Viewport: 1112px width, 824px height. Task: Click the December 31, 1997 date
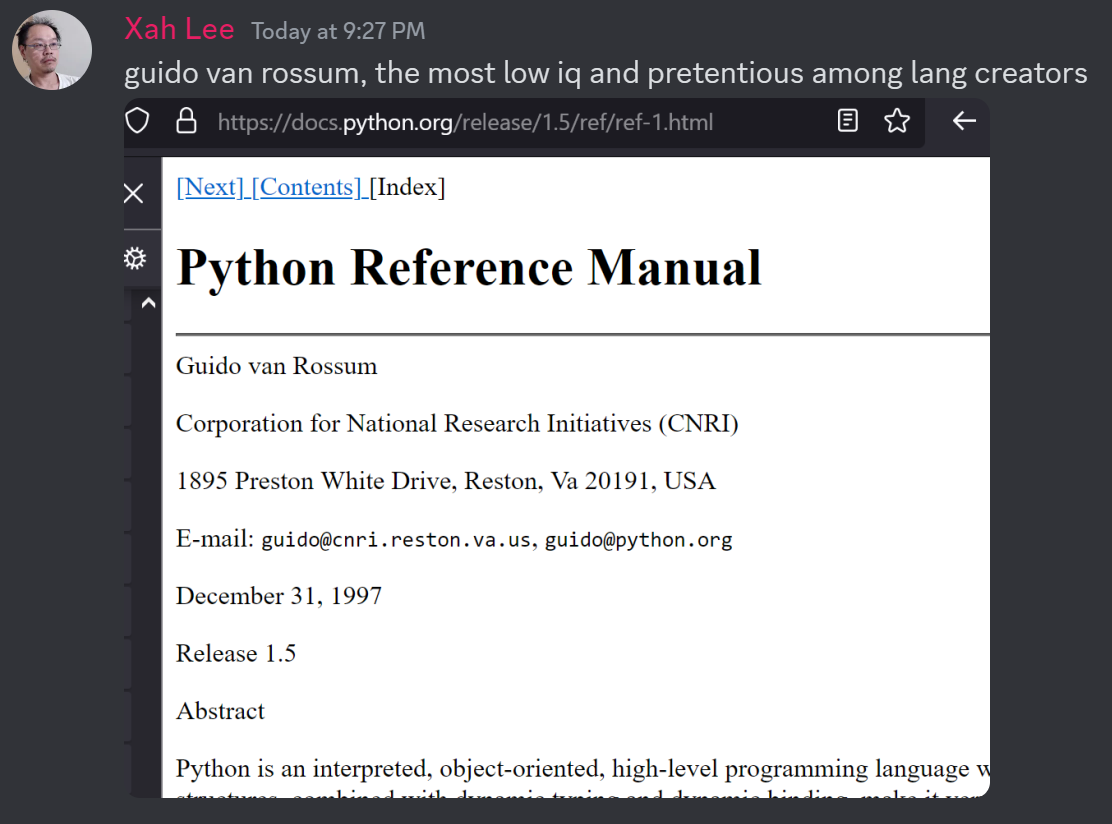click(x=279, y=596)
